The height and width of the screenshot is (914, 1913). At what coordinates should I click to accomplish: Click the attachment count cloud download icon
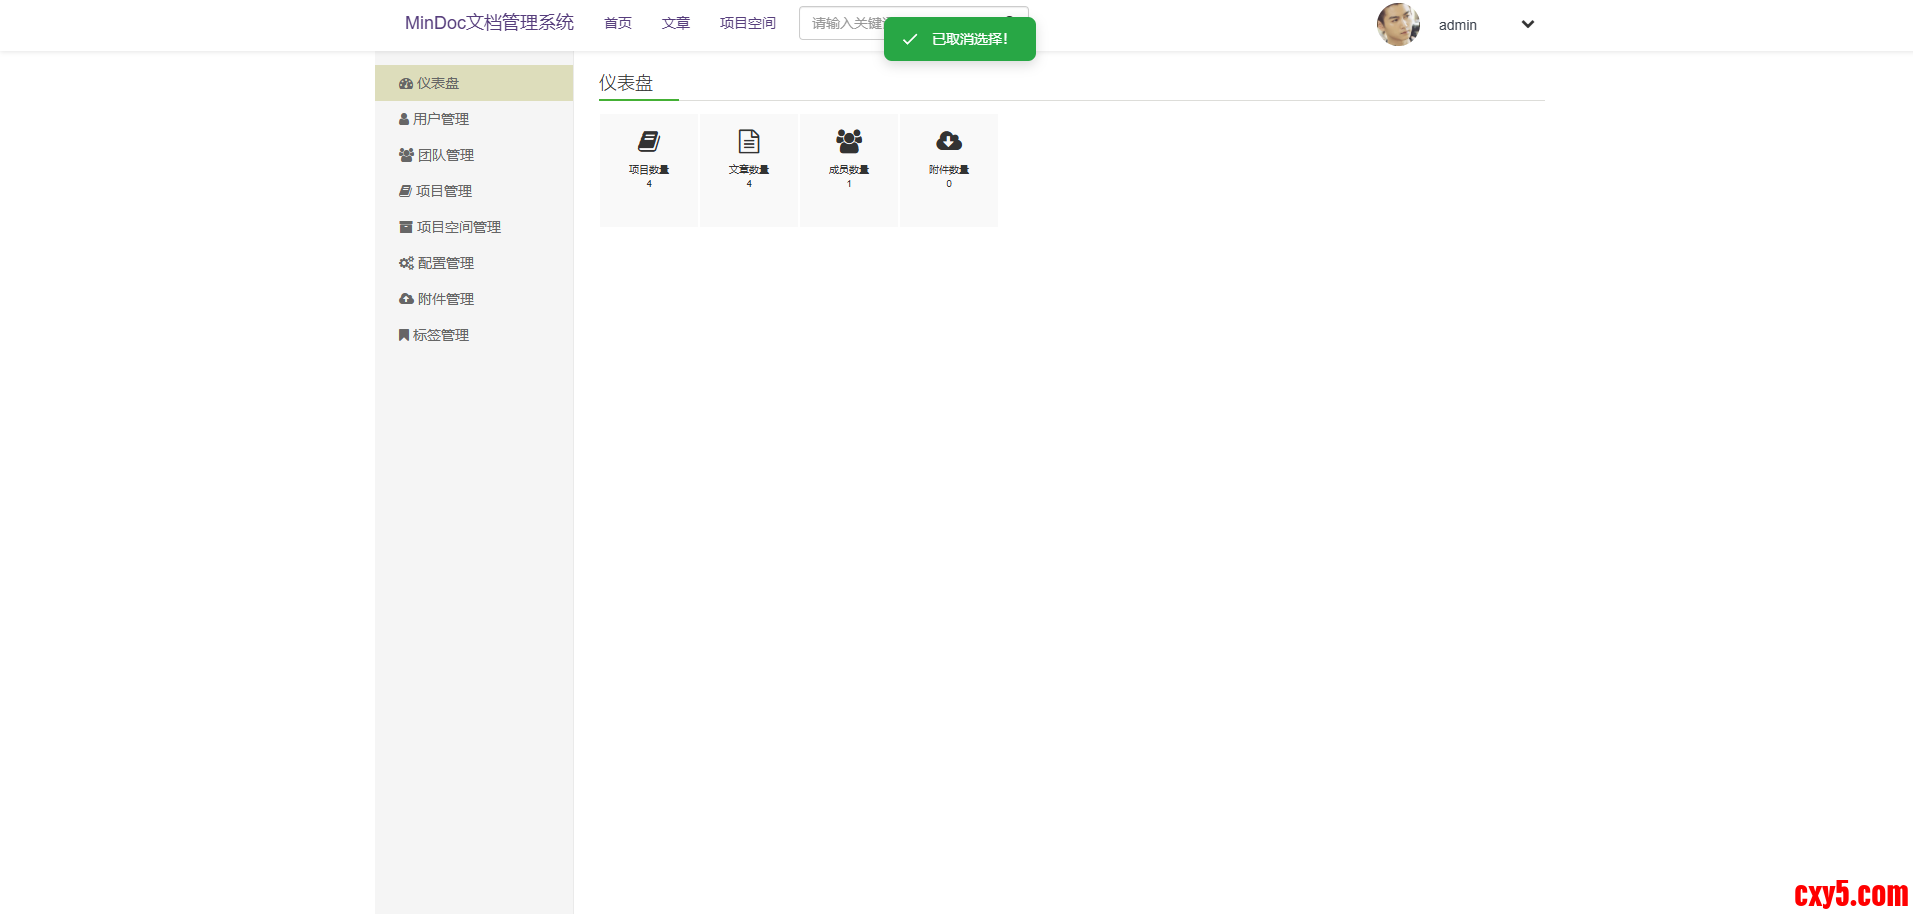(949, 141)
